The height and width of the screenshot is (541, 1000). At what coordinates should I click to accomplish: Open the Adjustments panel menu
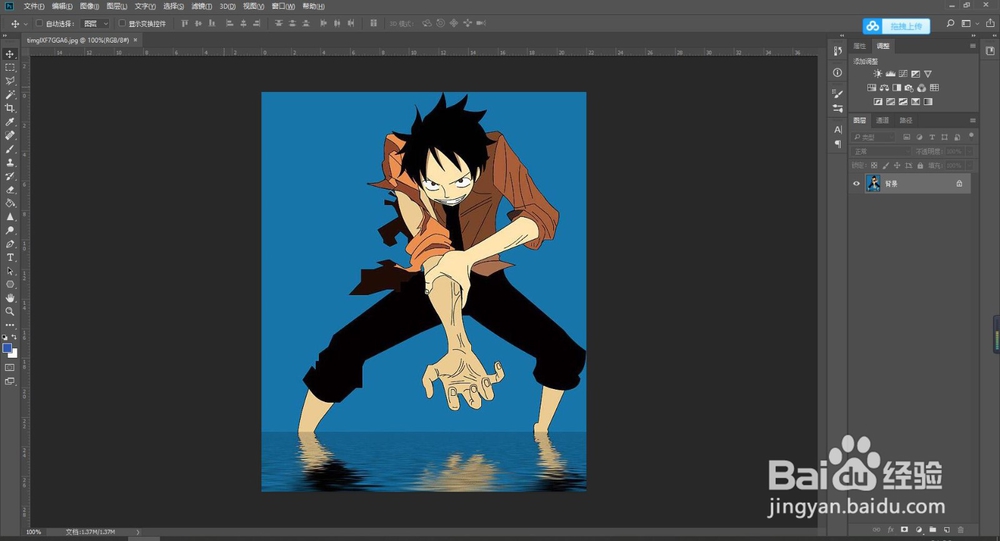[x=973, y=46]
